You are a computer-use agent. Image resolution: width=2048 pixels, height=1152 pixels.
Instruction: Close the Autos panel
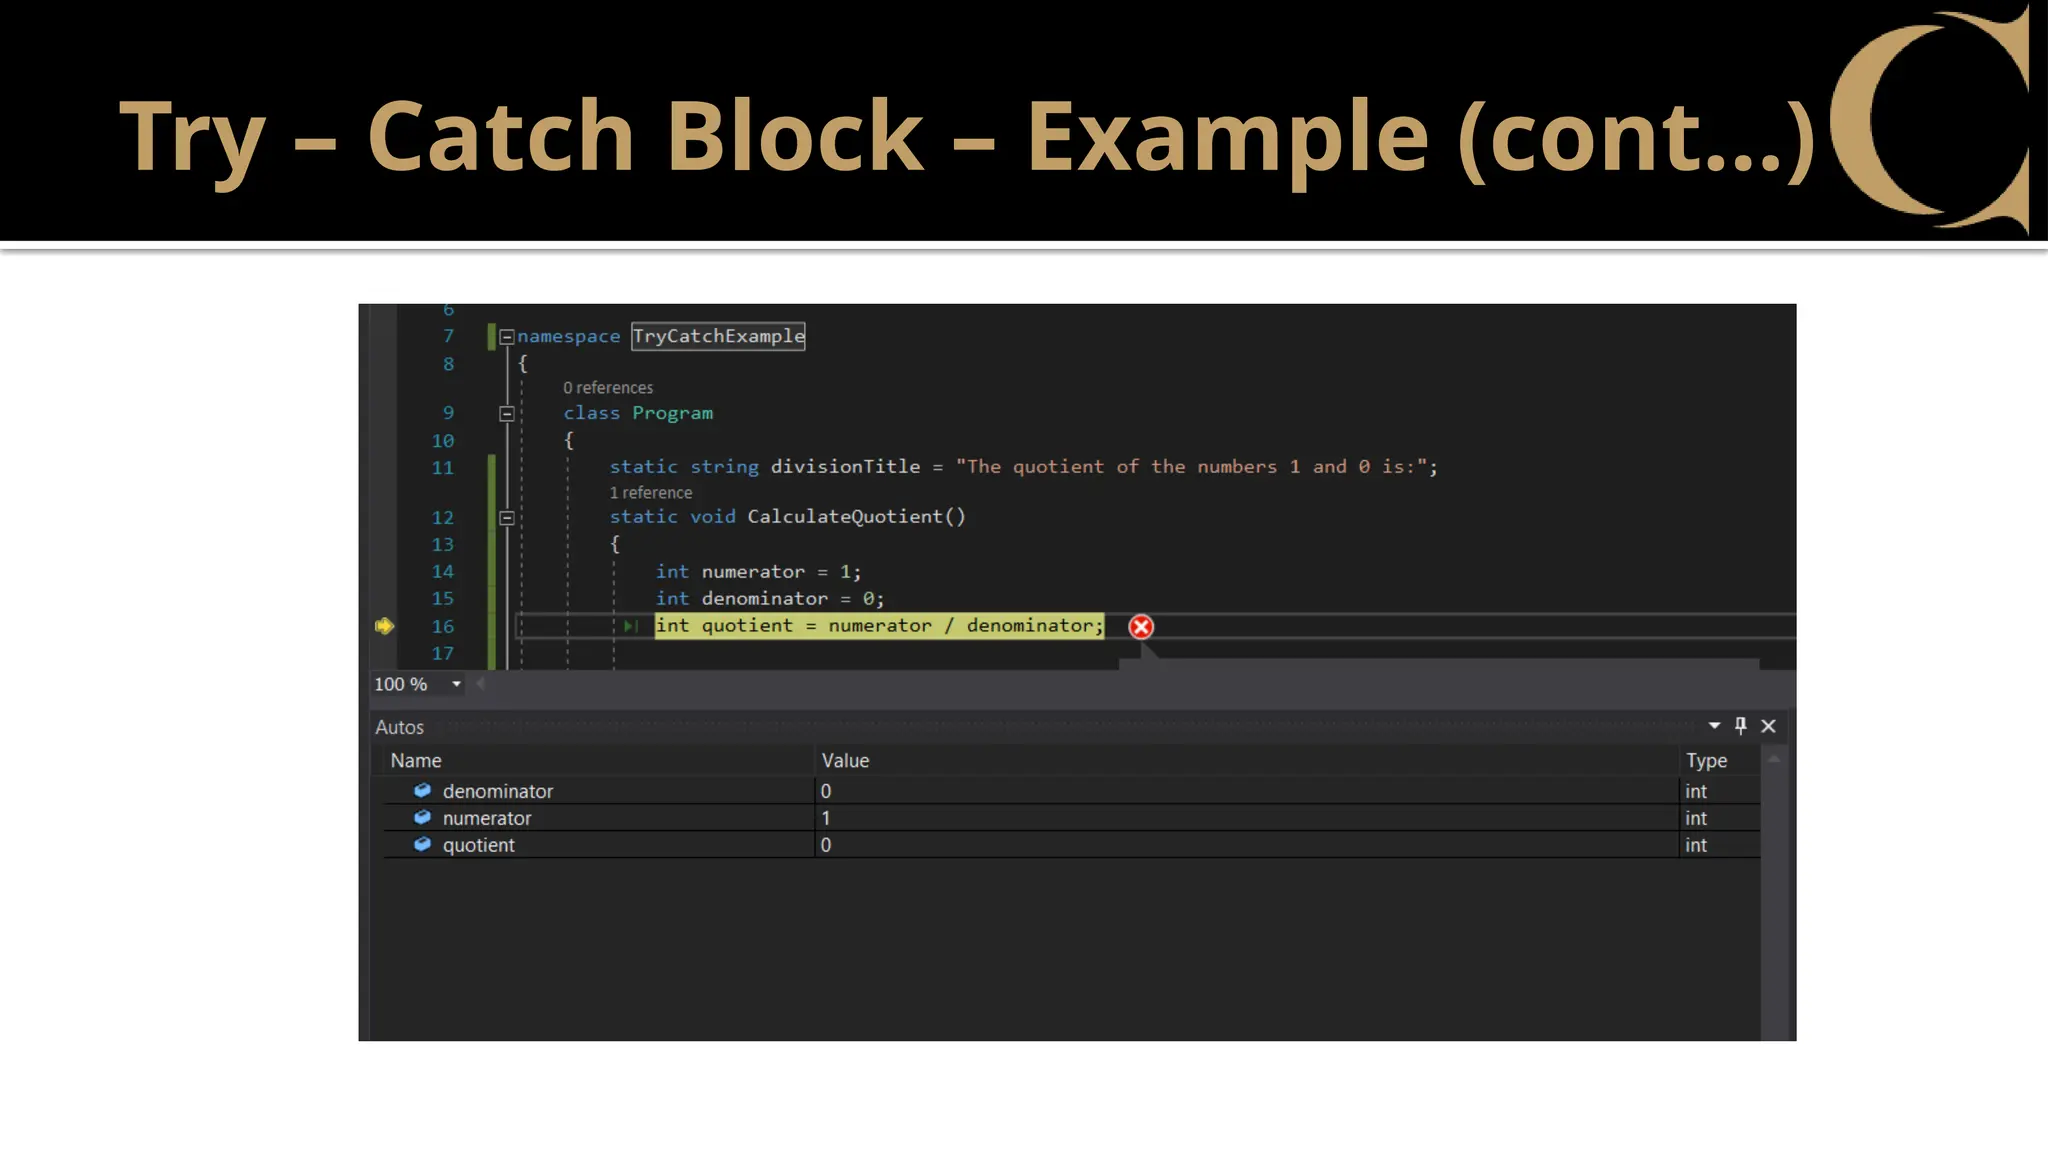coord(1768,726)
